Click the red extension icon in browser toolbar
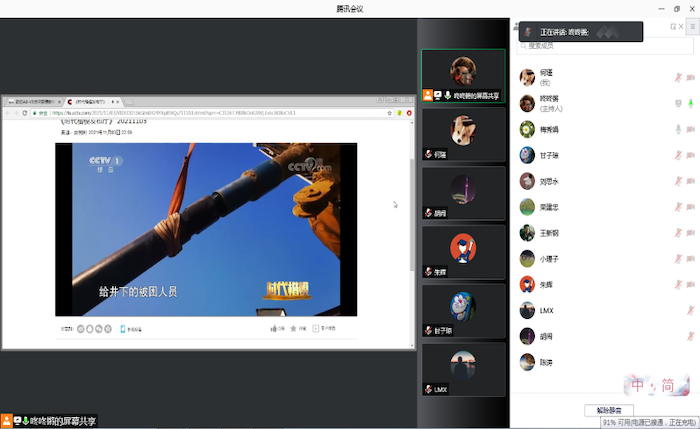 point(409,113)
